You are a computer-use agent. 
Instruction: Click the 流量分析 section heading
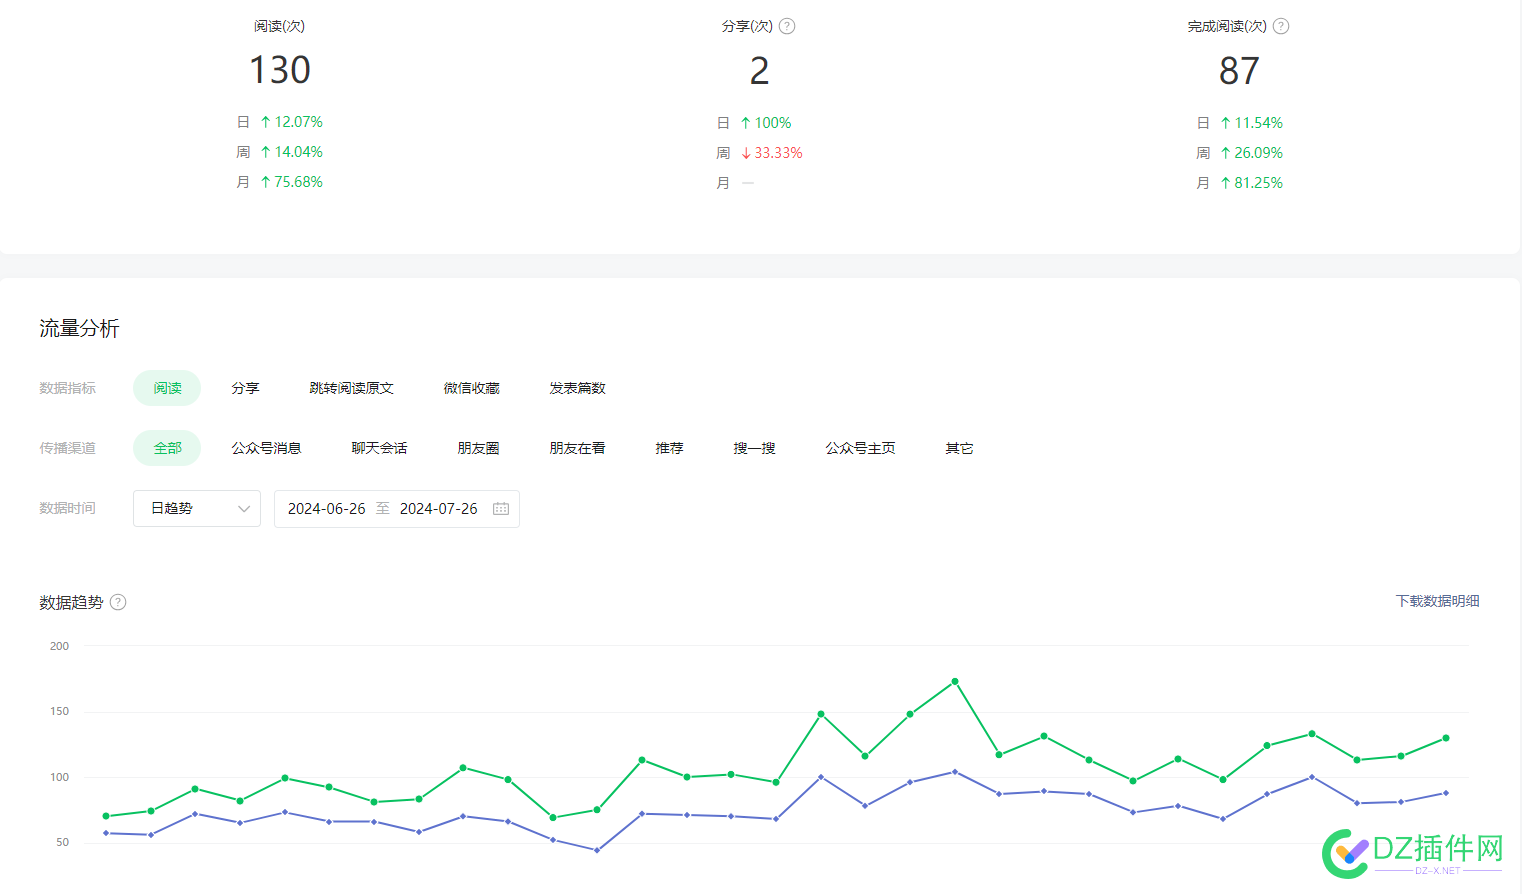click(x=79, y=328)
